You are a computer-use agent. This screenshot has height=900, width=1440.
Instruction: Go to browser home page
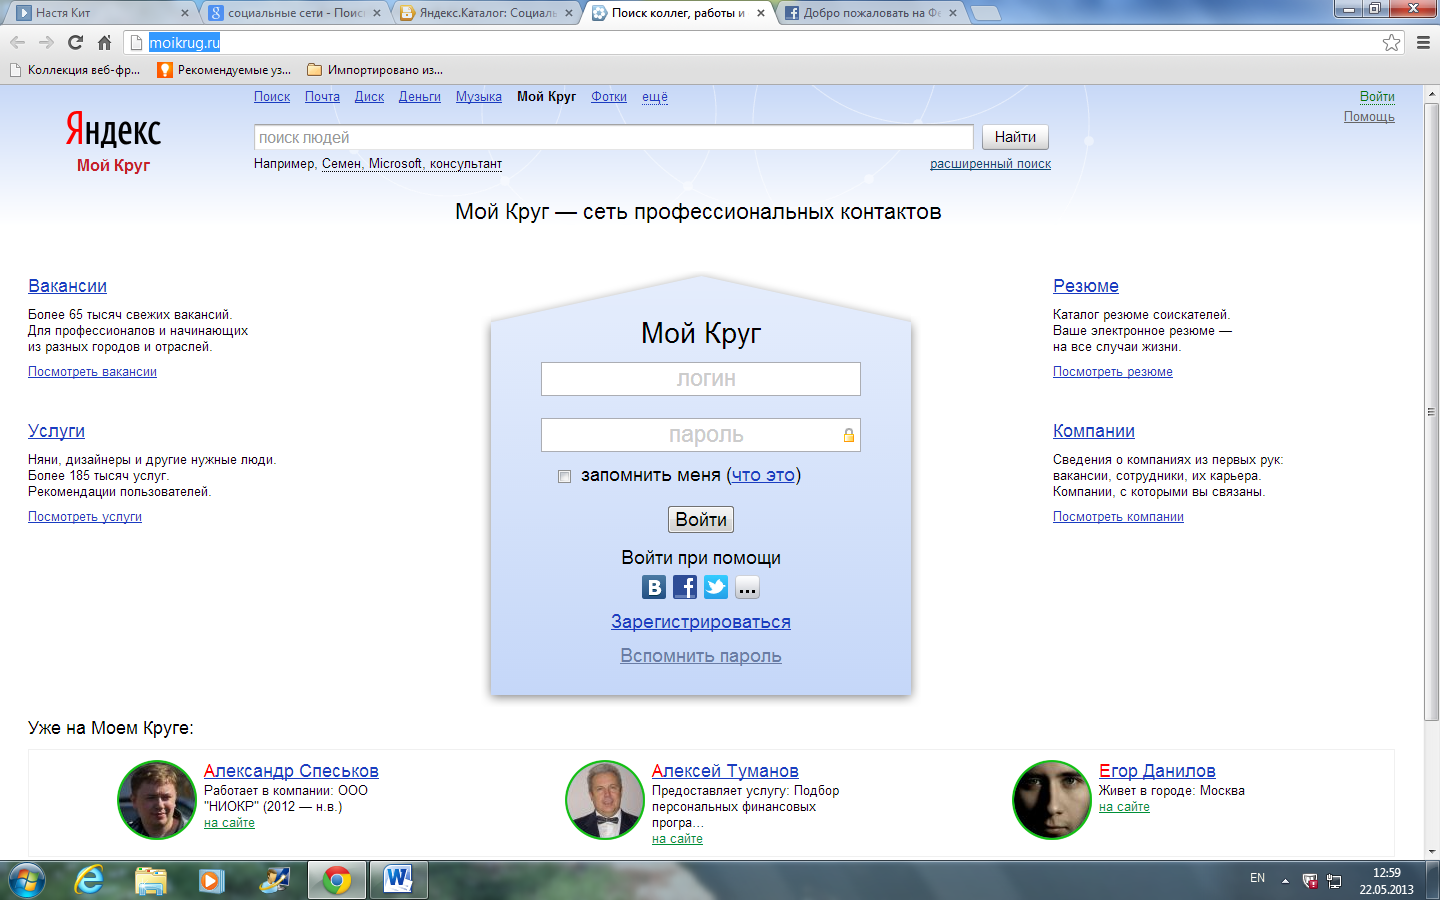104,42
